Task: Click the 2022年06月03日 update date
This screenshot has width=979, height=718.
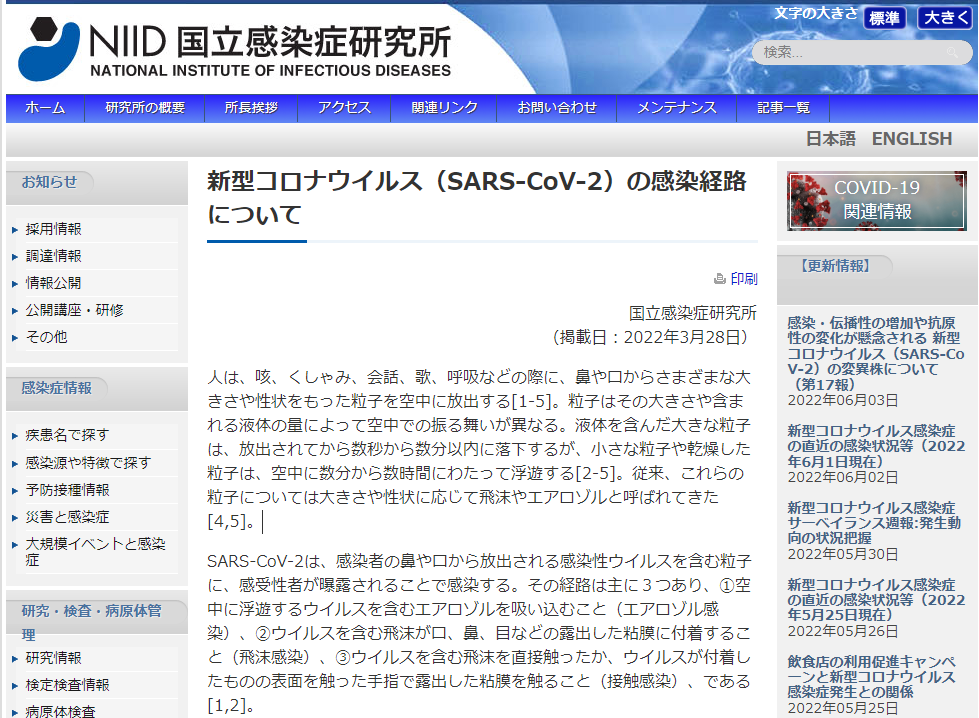Action: [x=843, y=400]
